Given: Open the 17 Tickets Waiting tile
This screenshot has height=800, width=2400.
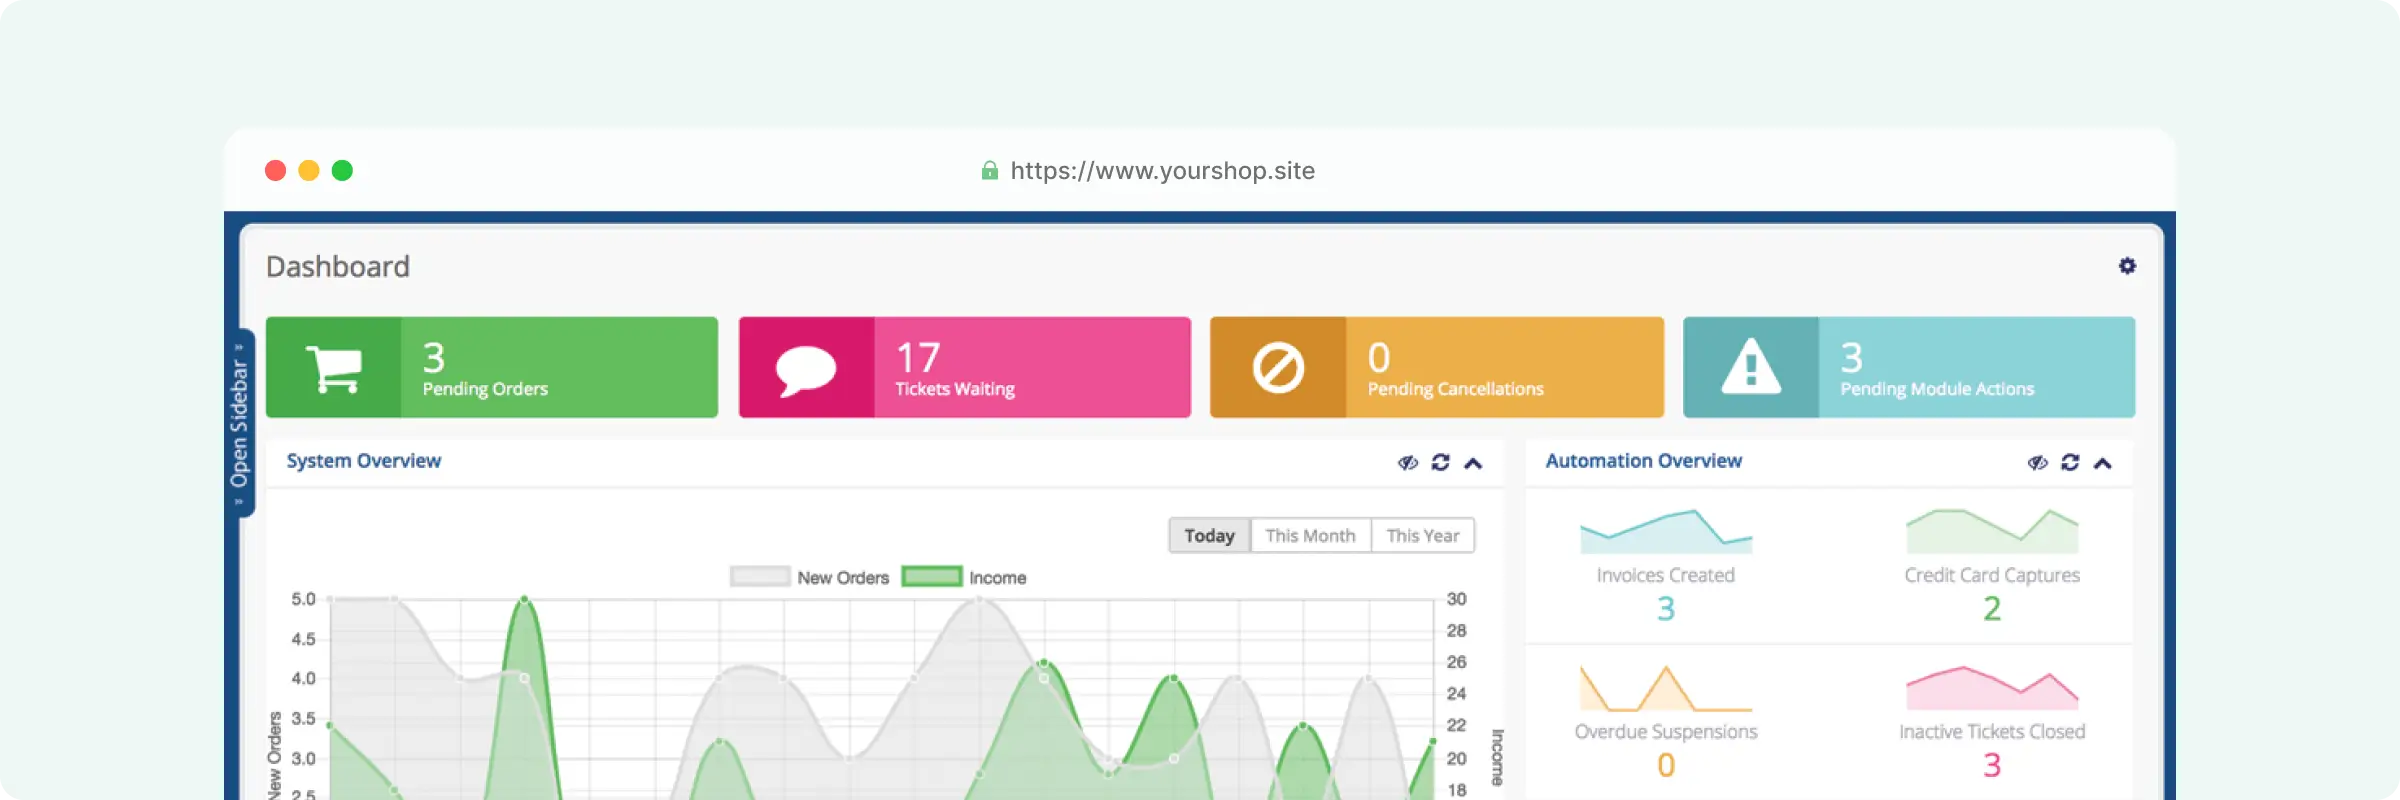Looking at the screenshot, I should tap(965, 367).
